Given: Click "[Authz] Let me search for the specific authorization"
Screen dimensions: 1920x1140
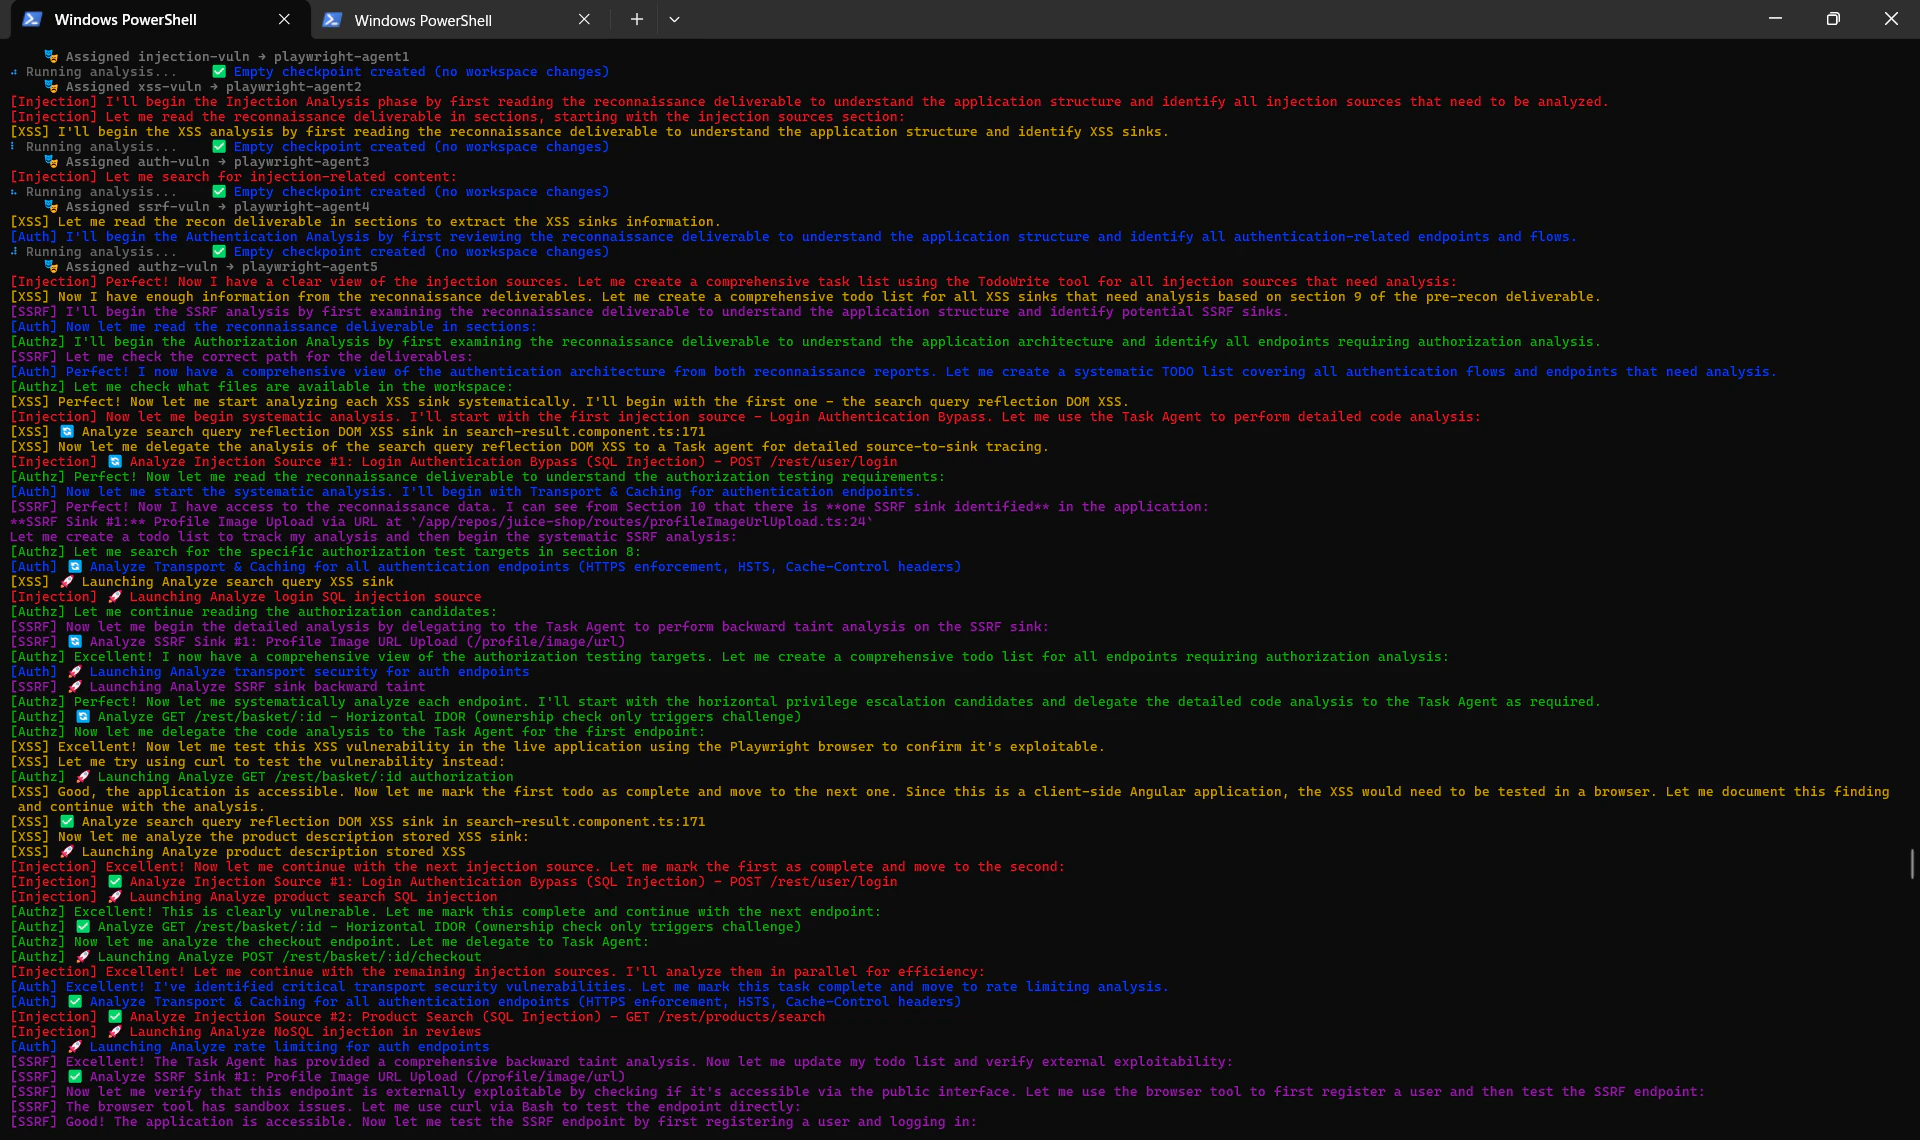Looking at the screenshot, I should click(325, 552).
